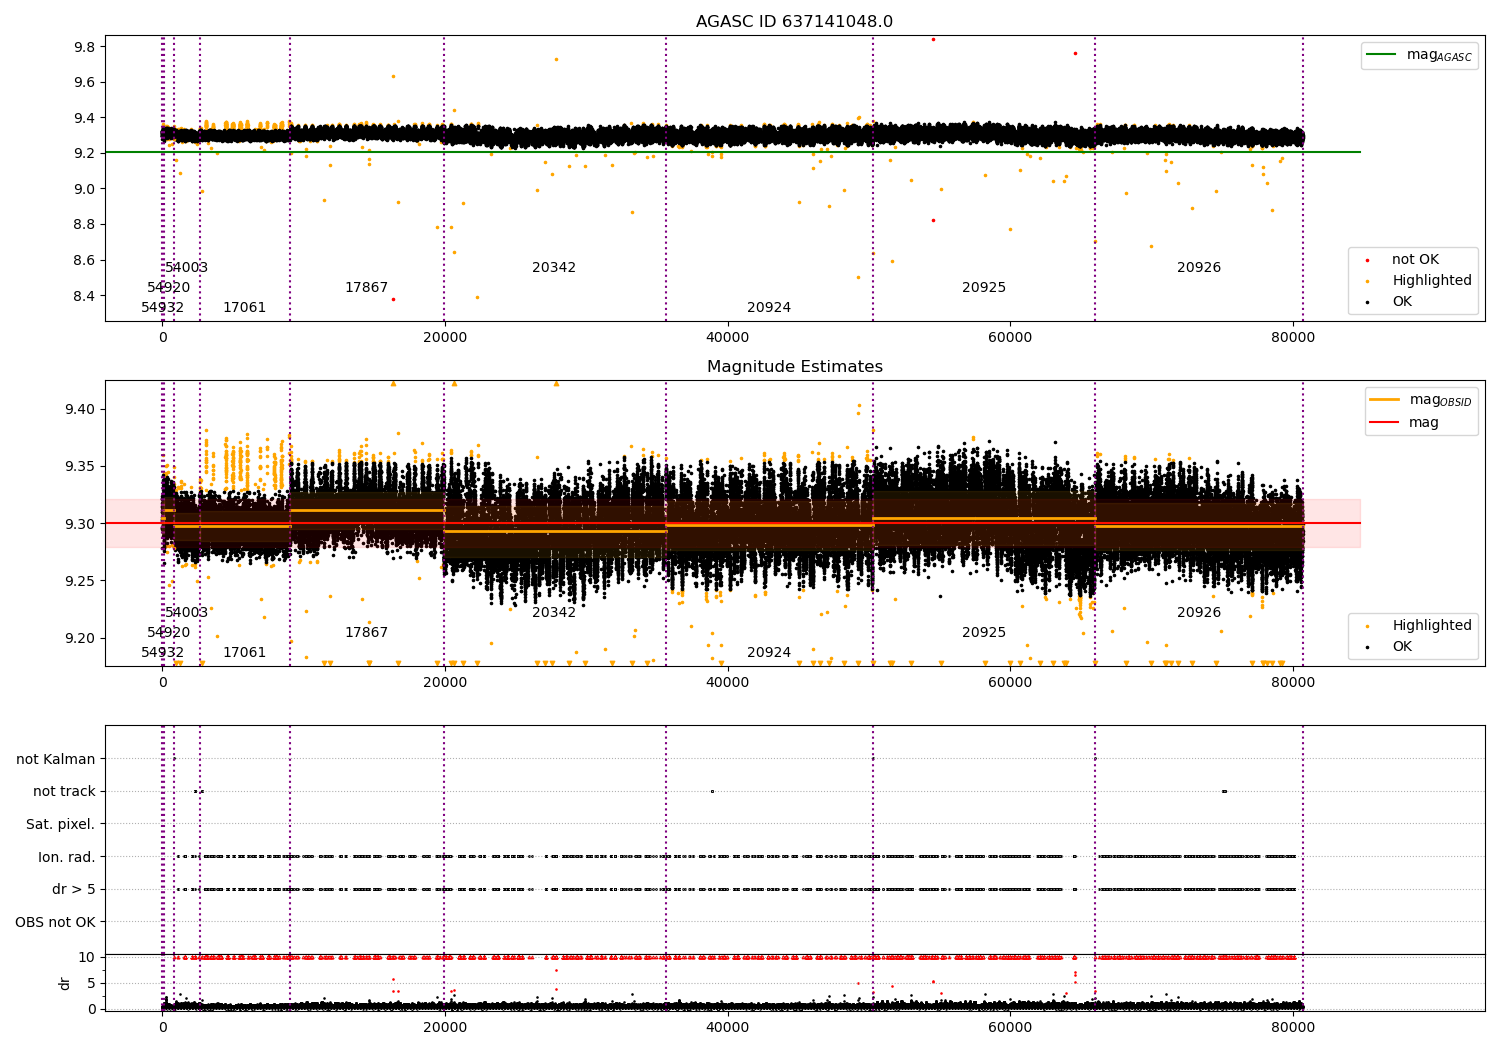1500x1050 pixels.
Task: Select the 'dr > 5' row label
Action: 74,889
